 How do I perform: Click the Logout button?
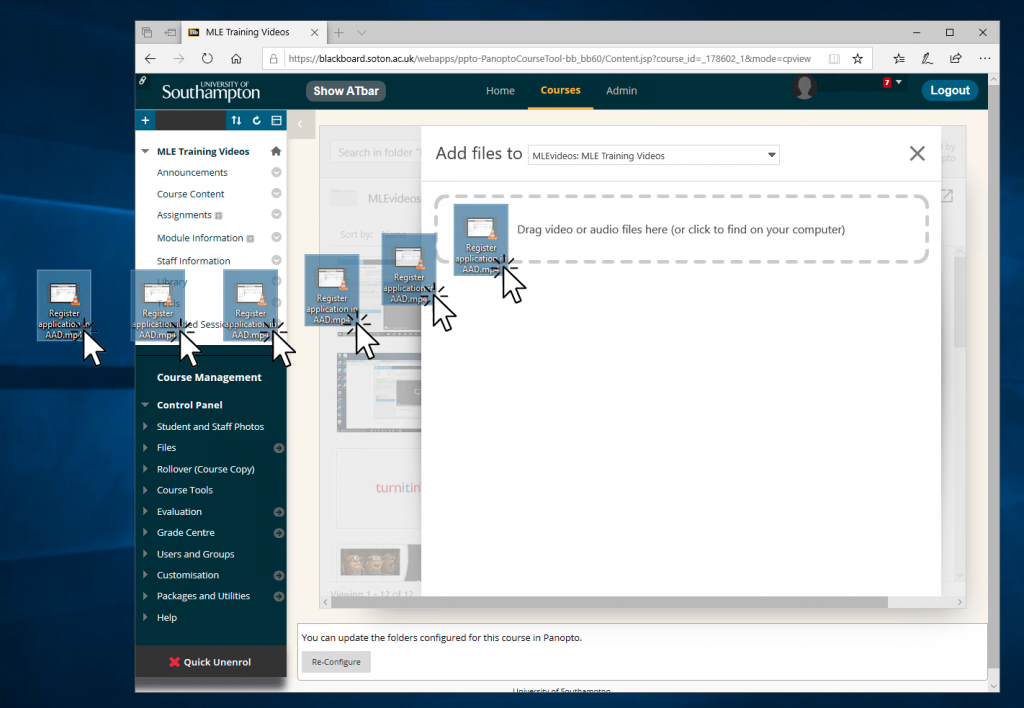(x=950, y=90)
